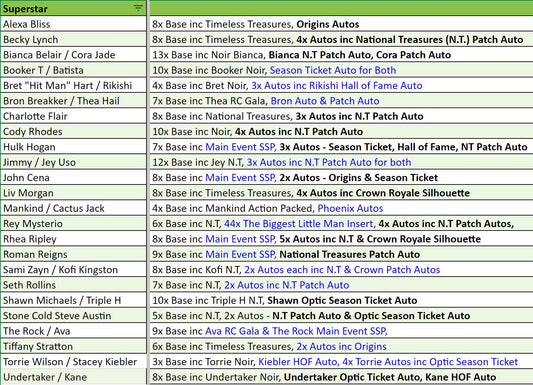The width and height of the screenshot is (533, 385).
Task: Select The Rock / Ava cell
Action: pyautogui.click(x=73, y=331)
